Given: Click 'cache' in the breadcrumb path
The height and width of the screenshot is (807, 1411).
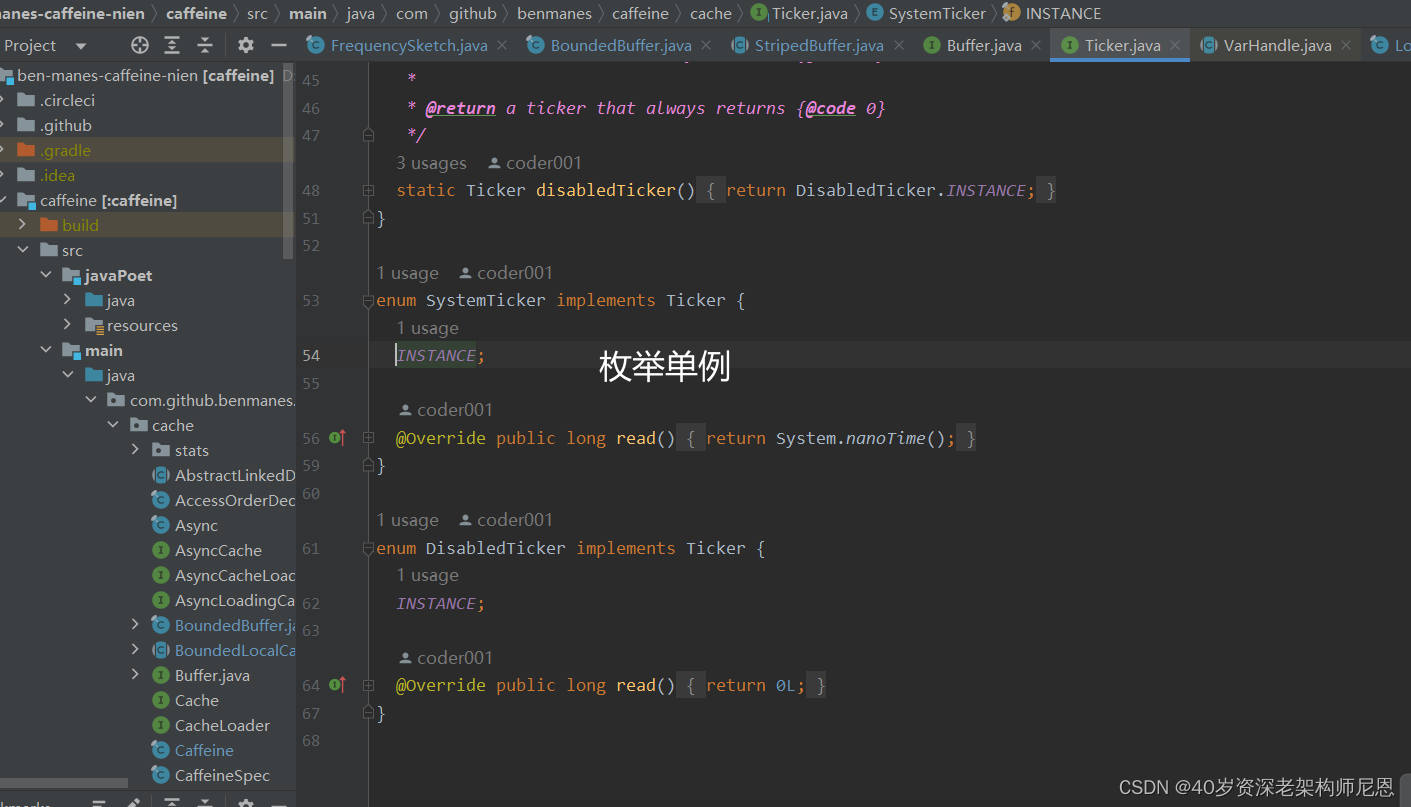Looking at the screenshot, I should (x=710, y=13).
